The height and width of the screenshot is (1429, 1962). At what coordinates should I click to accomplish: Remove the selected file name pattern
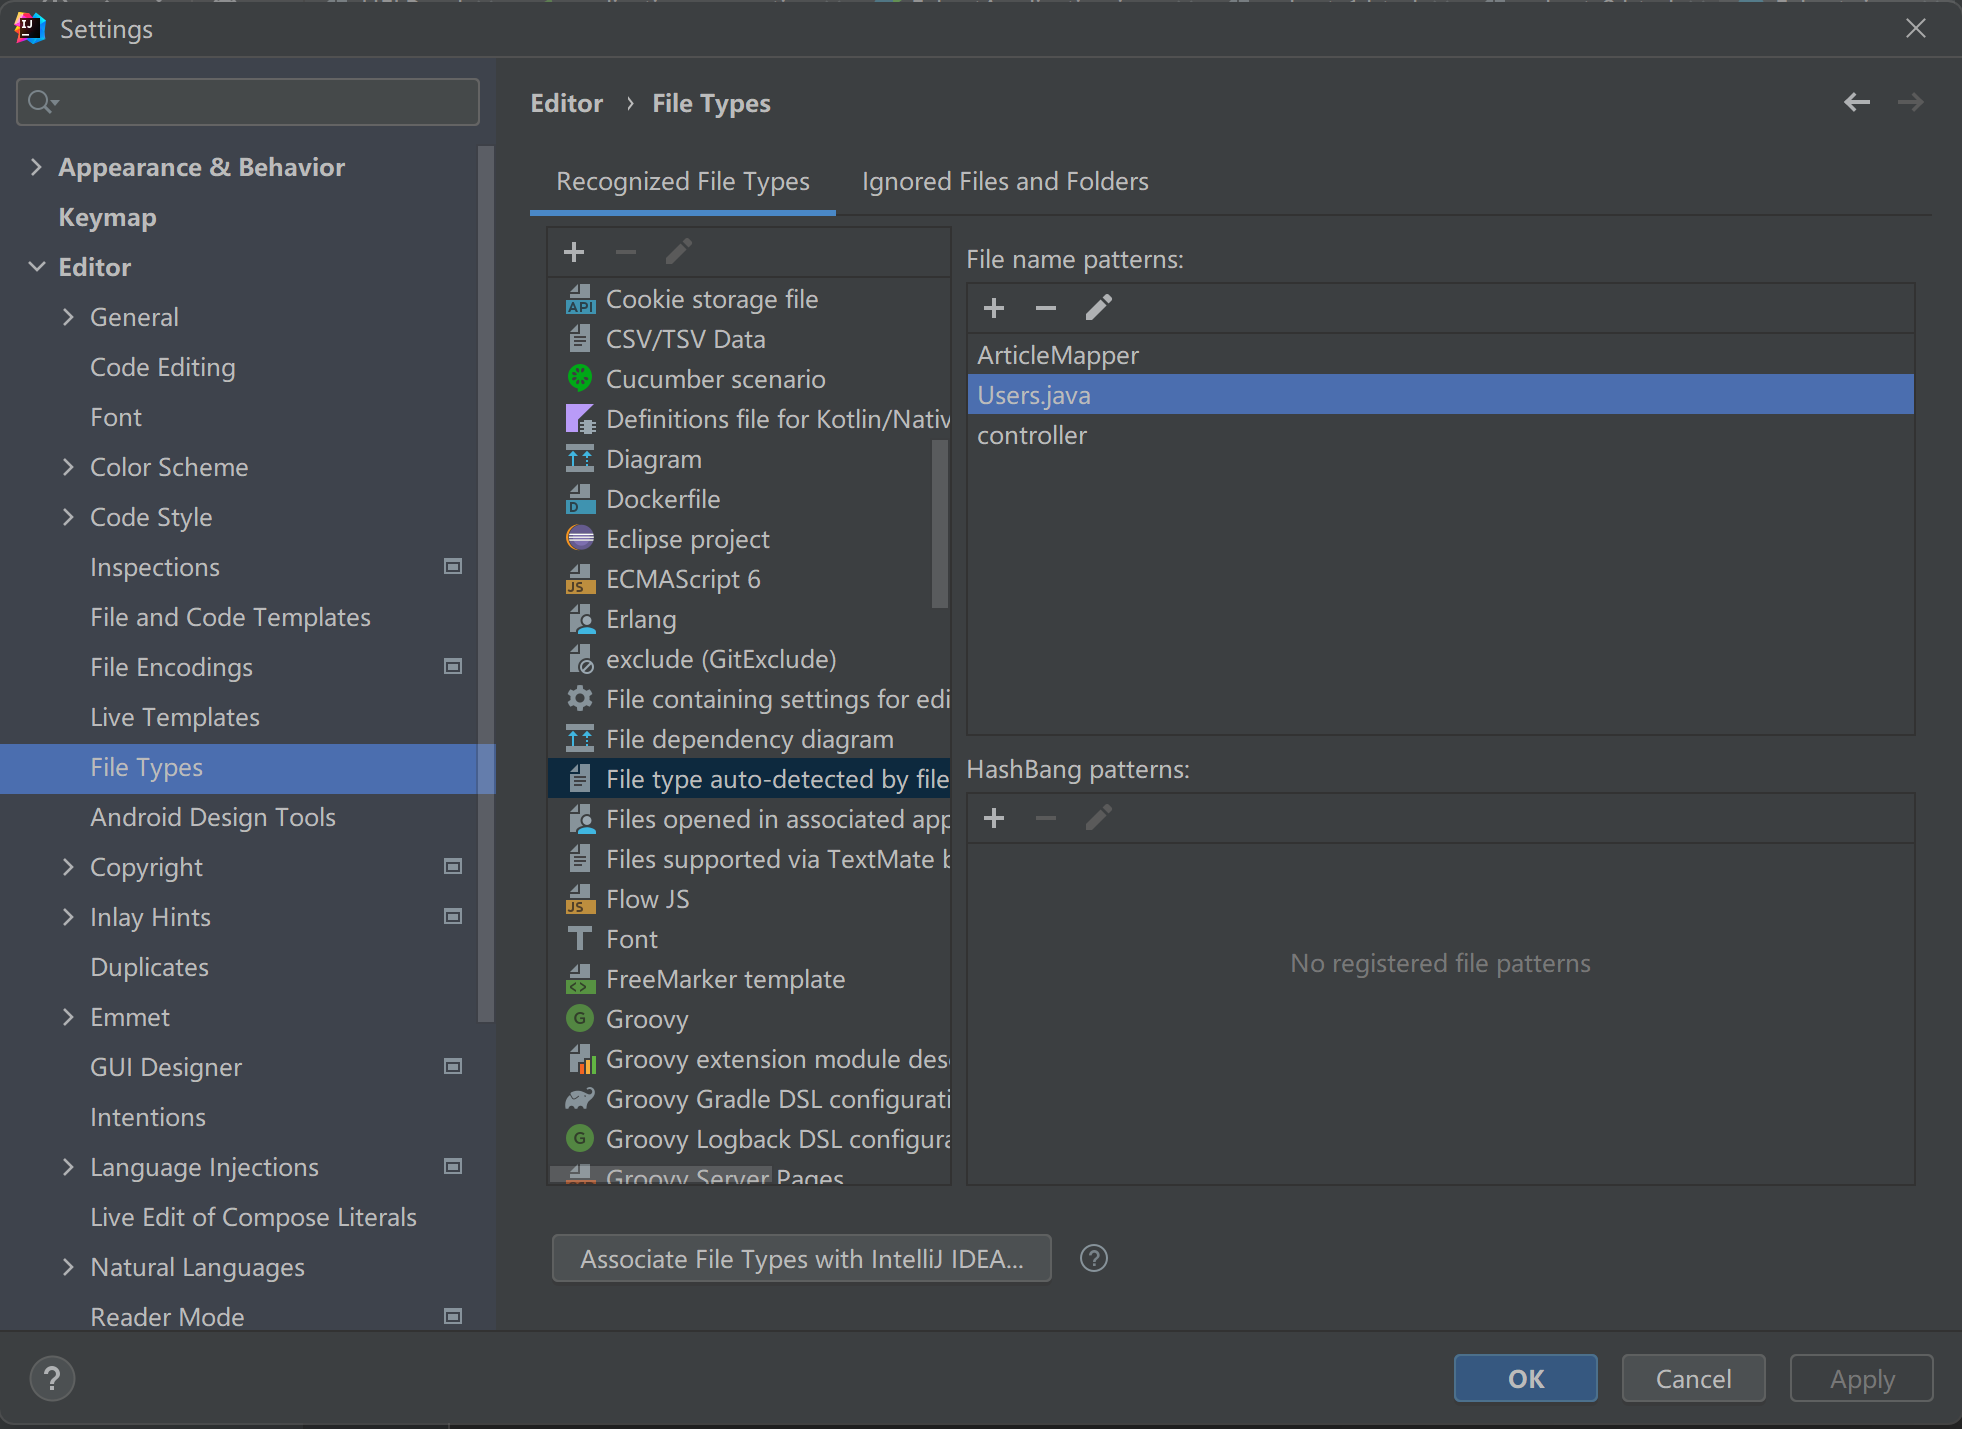tap(1045, 308)
